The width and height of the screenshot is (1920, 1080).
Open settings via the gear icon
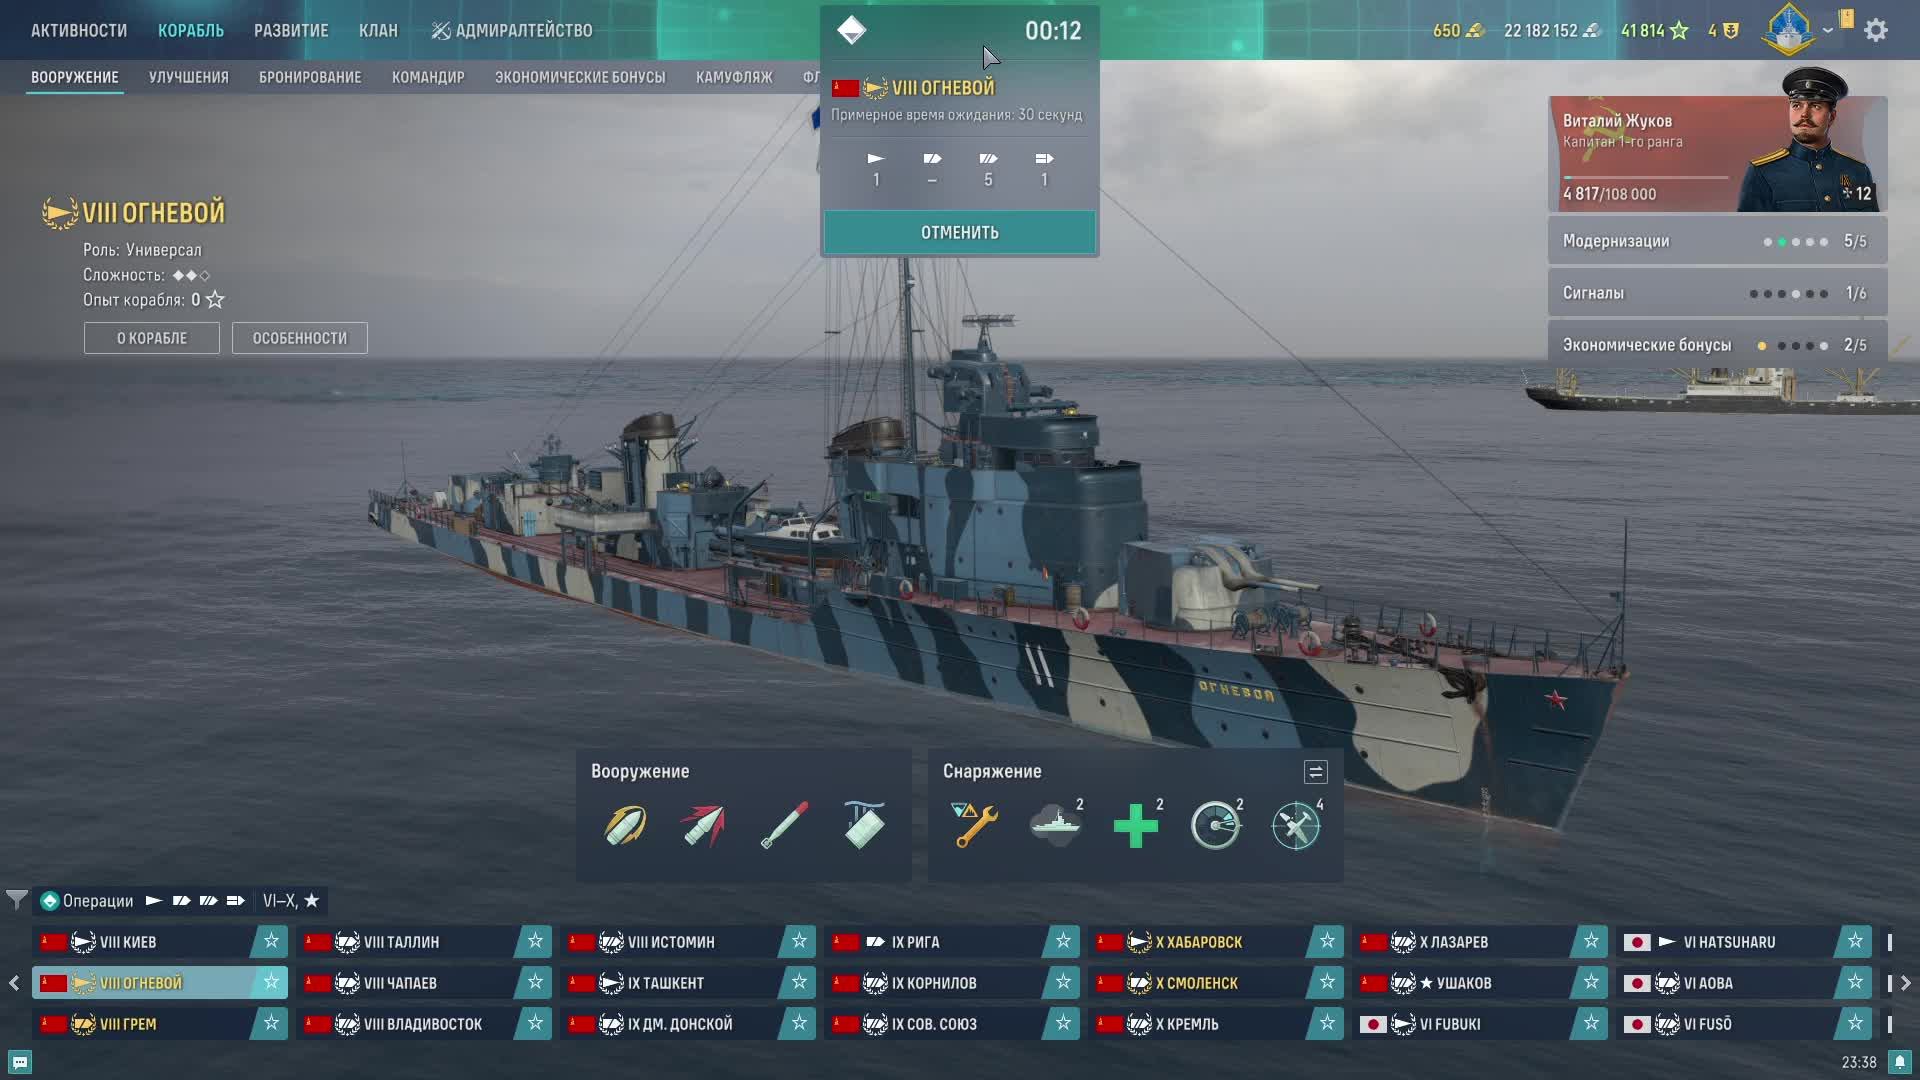pyautogui.click(x=1876, y=30)
